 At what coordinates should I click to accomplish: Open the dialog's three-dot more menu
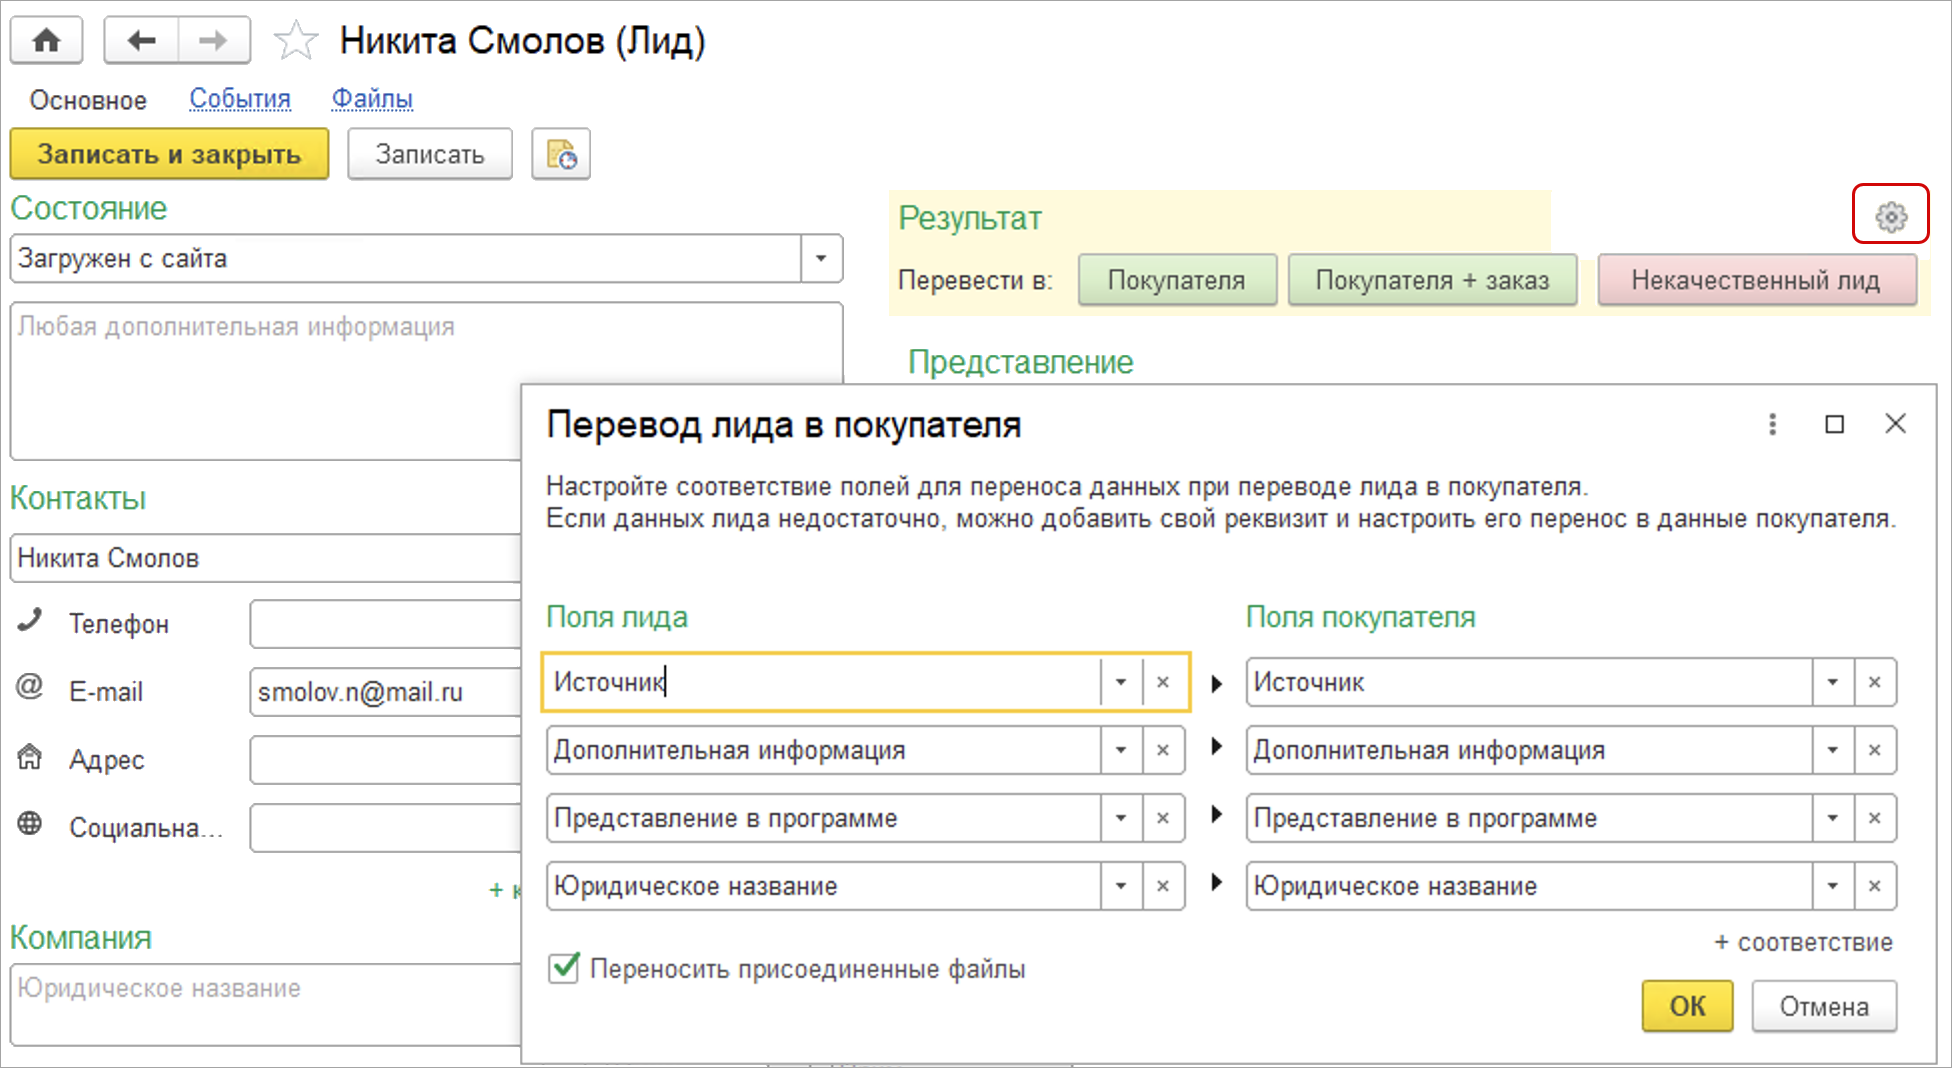point(1772,425)
